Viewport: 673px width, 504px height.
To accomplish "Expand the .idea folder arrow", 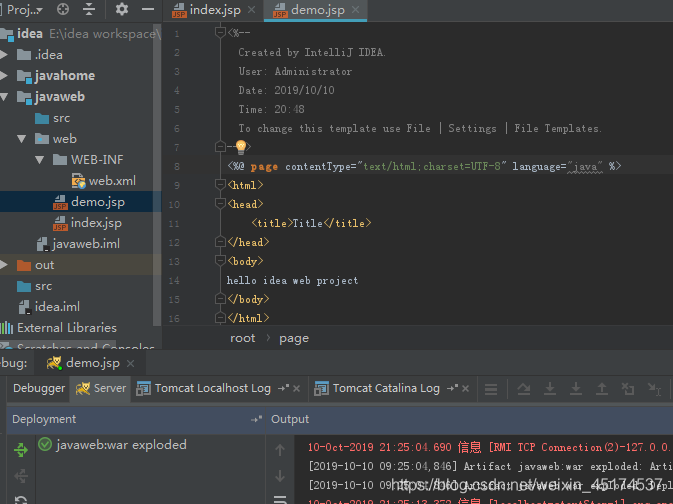I will [x=4, y=55].
